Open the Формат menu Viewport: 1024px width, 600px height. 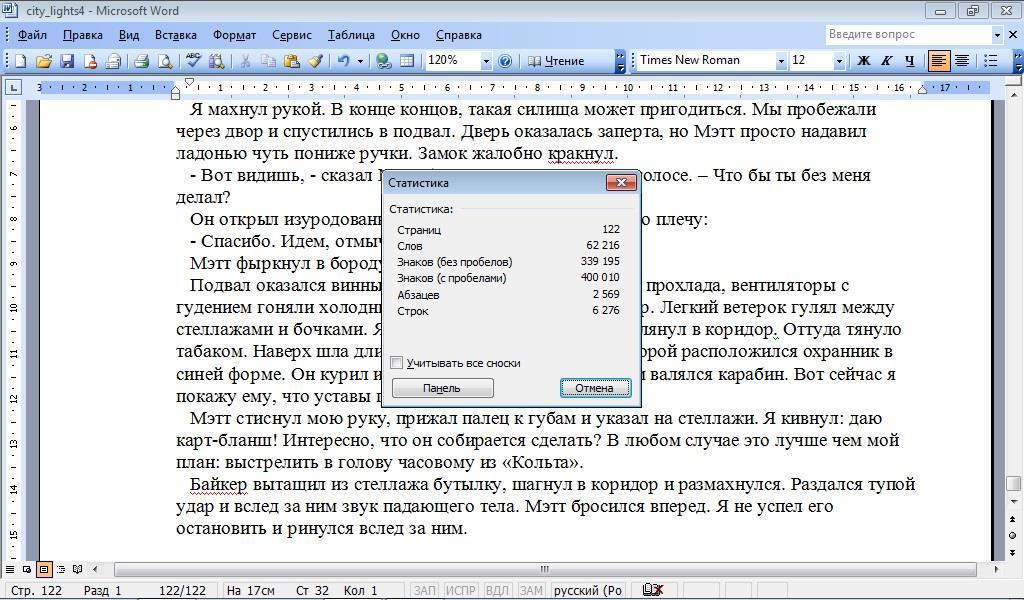point(234,35)
